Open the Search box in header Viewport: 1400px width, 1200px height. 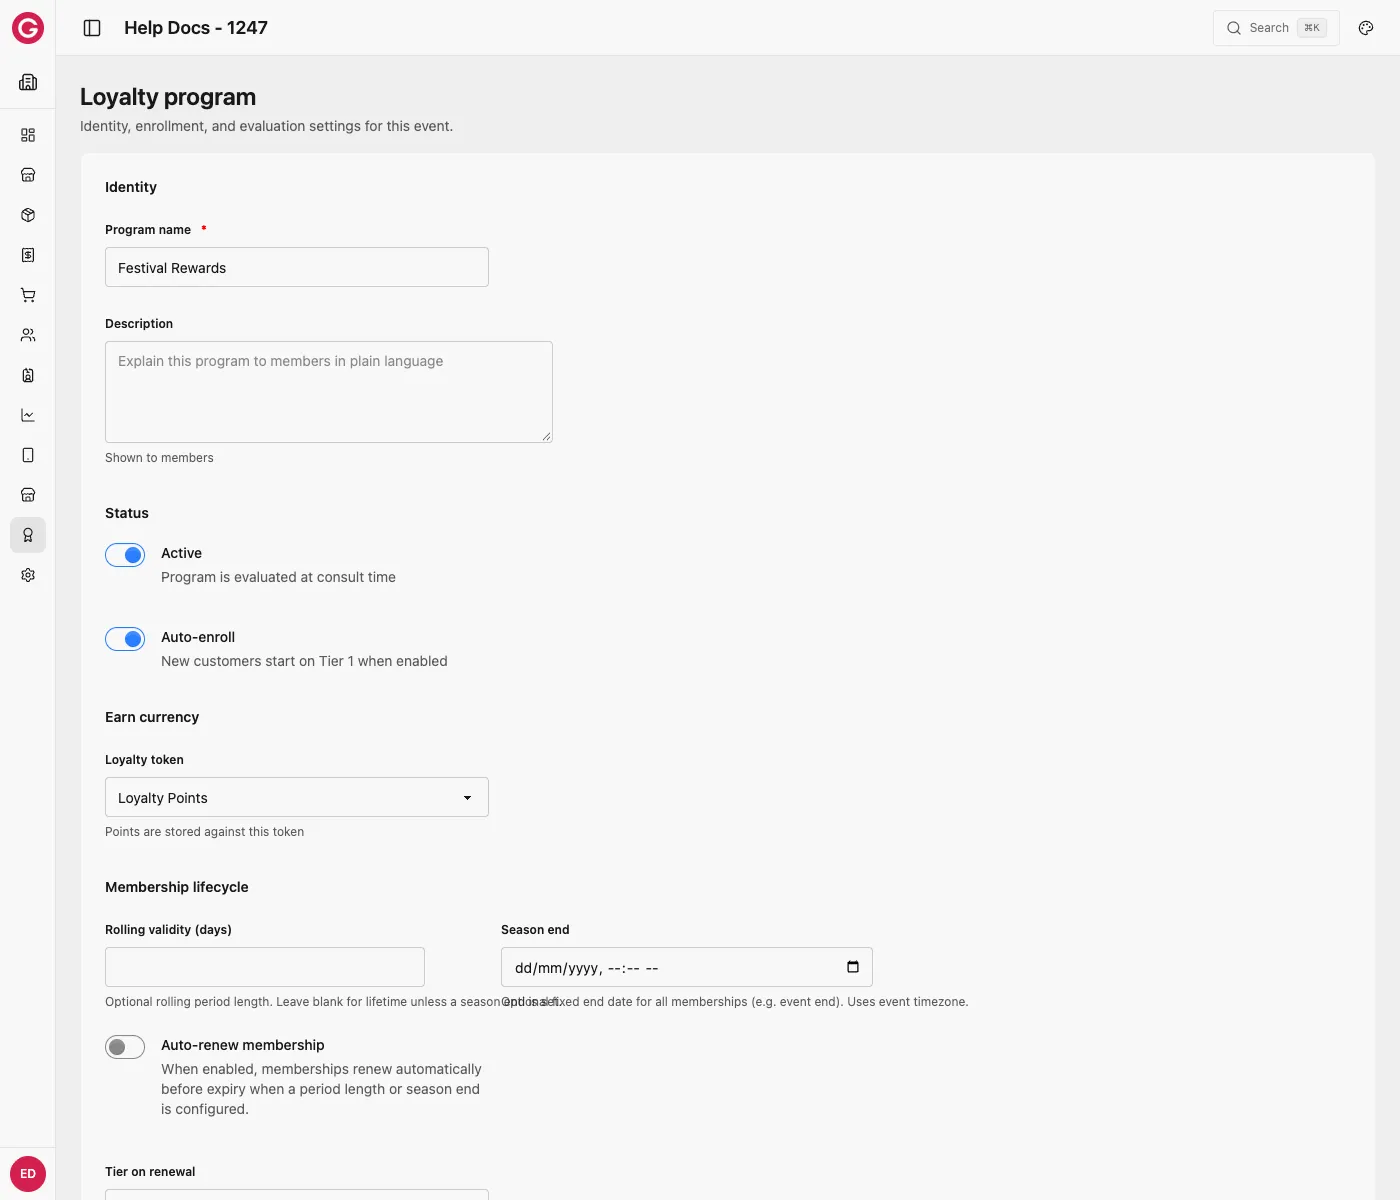pos(1276,28)
